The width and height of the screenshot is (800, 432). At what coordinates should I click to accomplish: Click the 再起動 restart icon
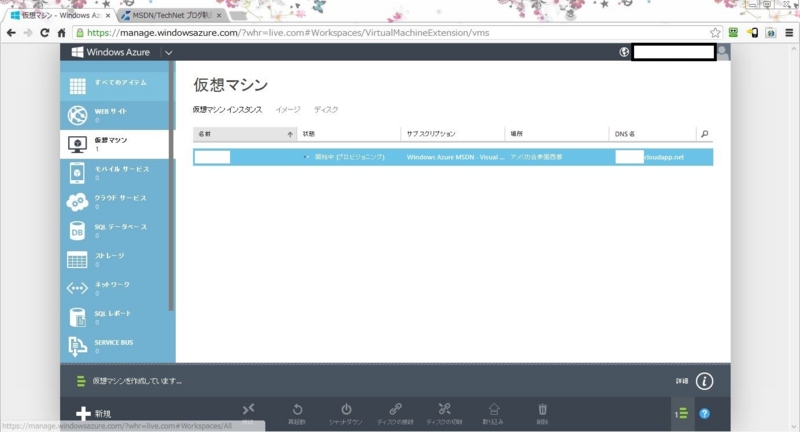point(297,410)
